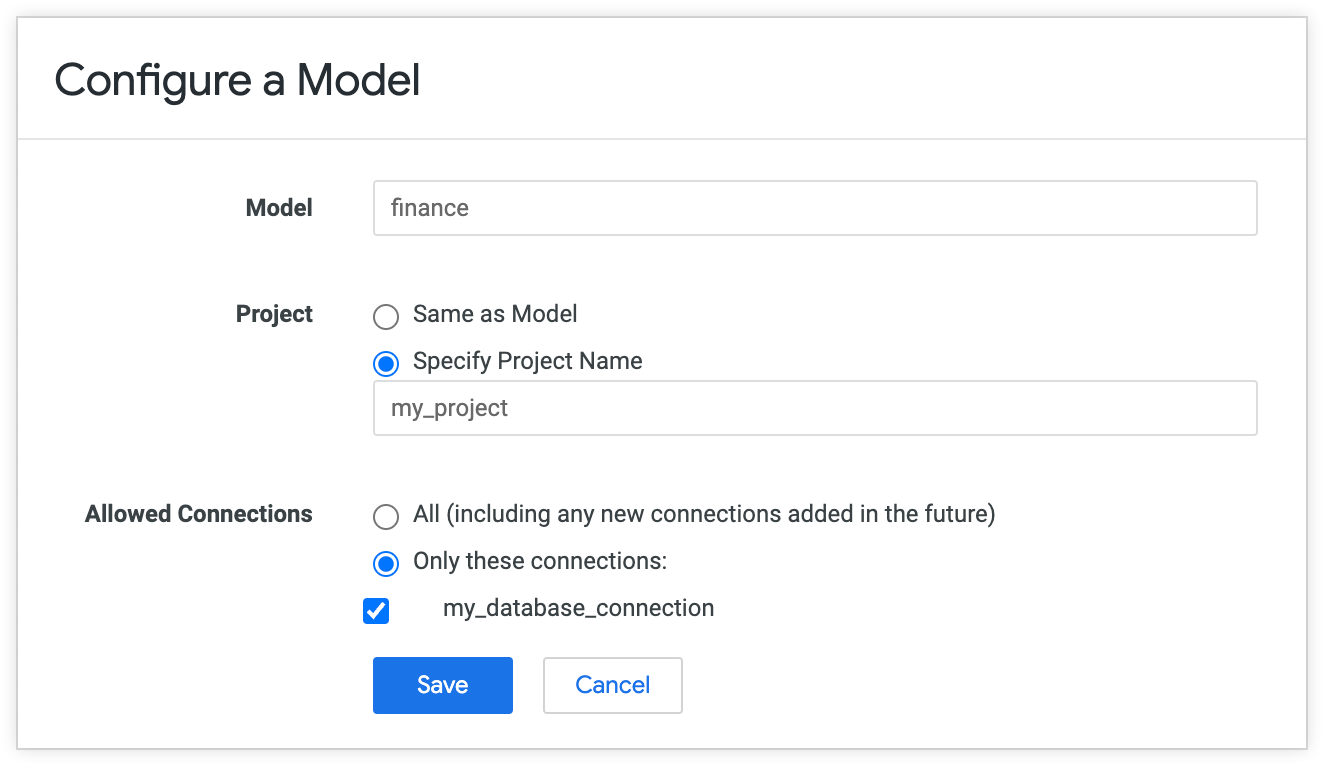Click the Project section label
1324x766 pixels.
pyautogui.click(x=274, y=314)
